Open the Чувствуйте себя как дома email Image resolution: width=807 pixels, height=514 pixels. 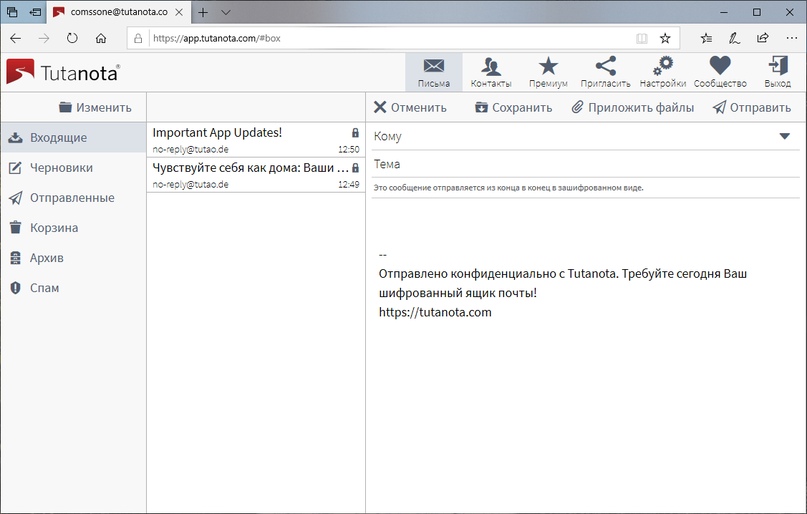coord(256,175)
